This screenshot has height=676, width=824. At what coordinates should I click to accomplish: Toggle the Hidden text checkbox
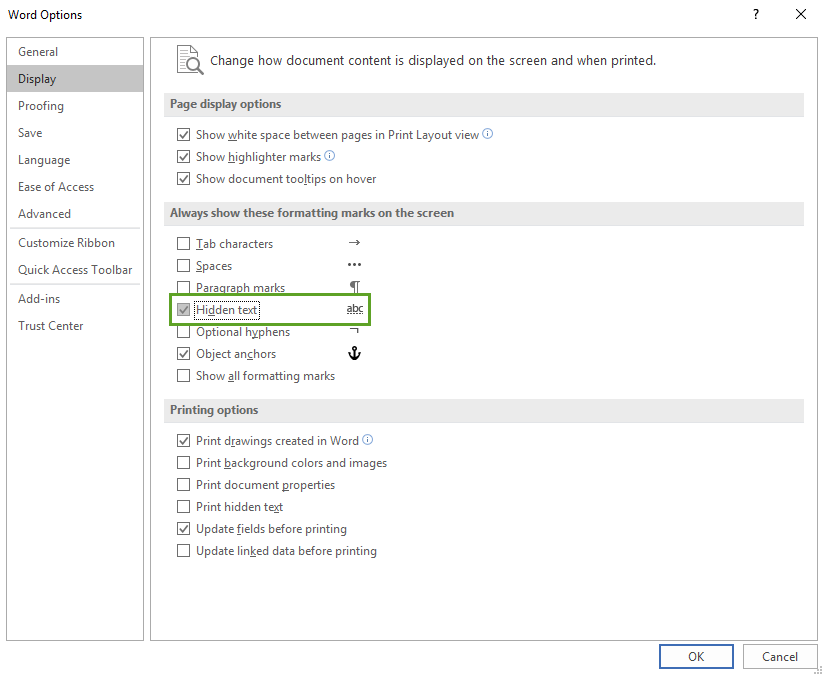pyautogui.click(x=183, y=310)
